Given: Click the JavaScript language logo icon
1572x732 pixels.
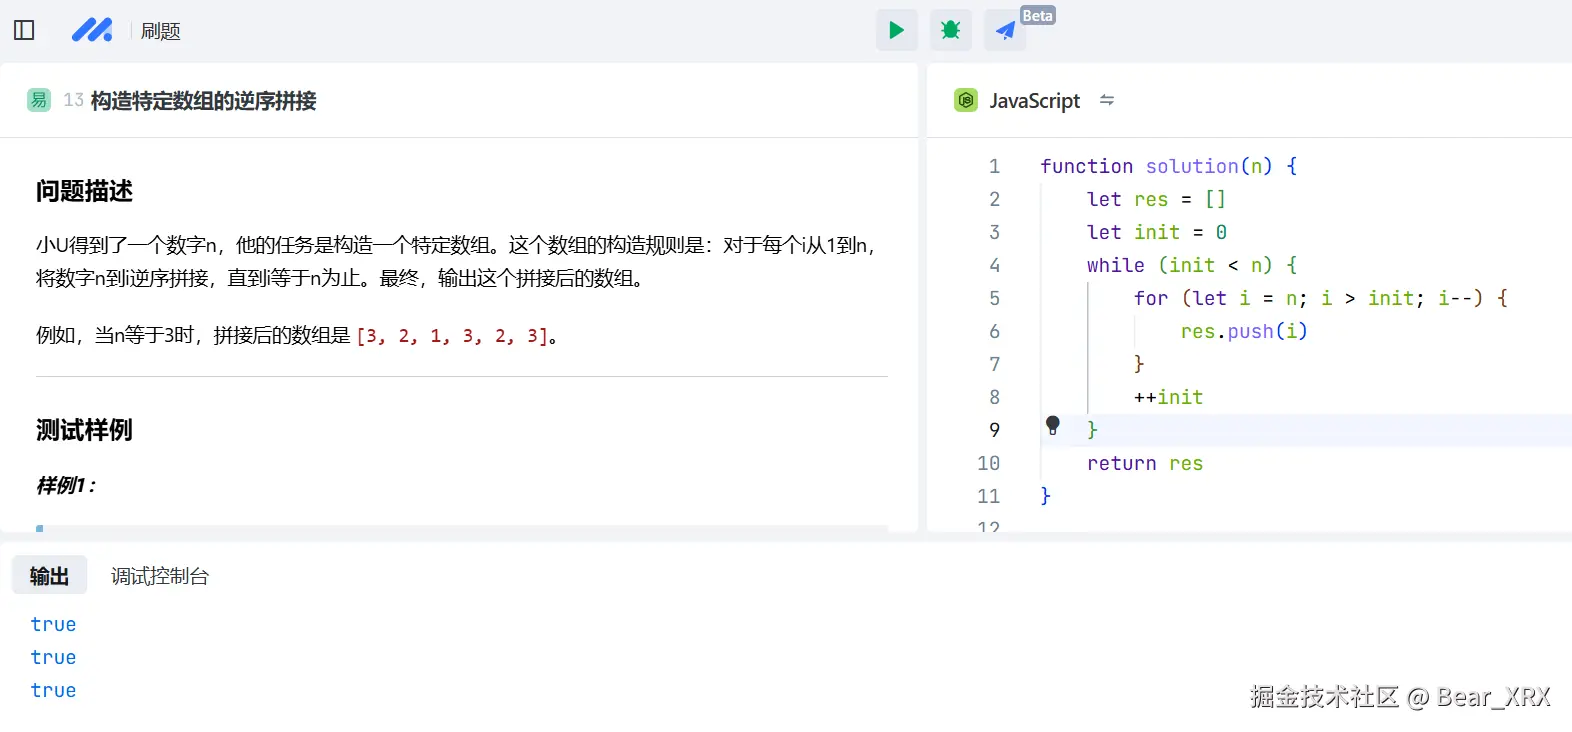Looking at the screenshot, I should pos(966,100).
